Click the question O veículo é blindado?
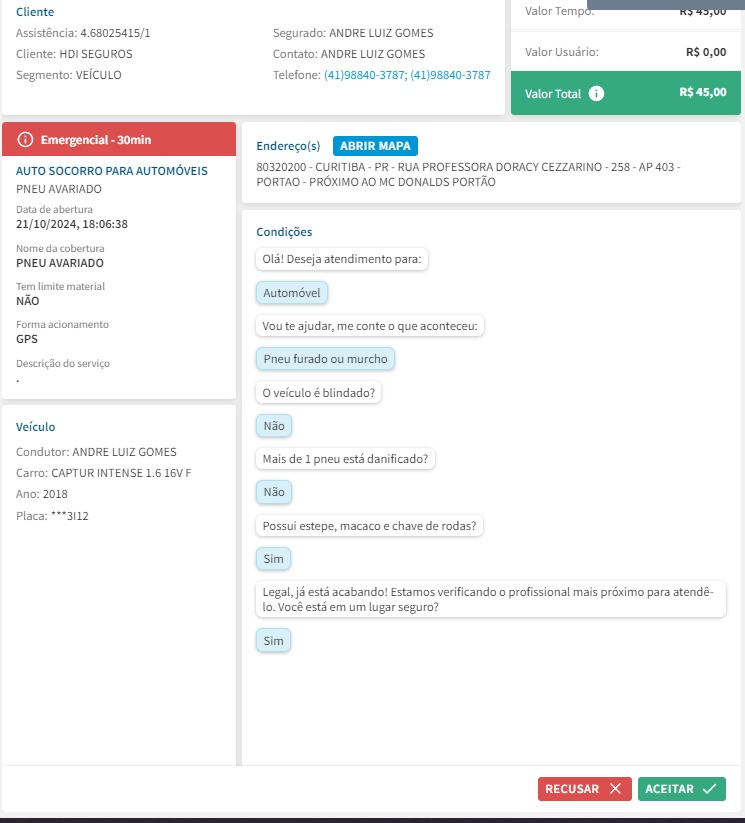 click(x=318, y=393)
